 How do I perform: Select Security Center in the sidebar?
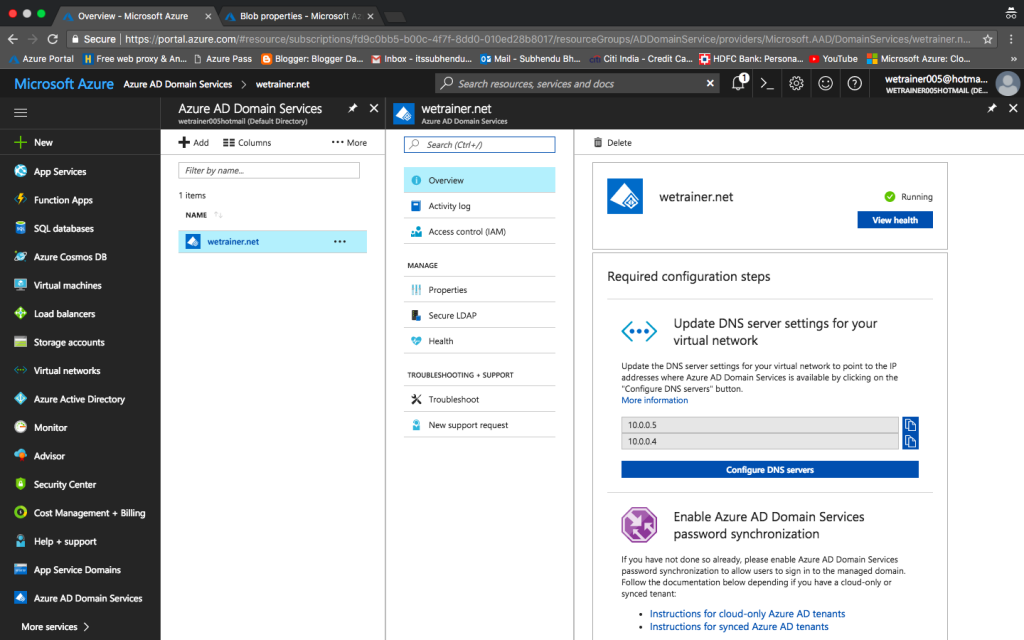67,484
